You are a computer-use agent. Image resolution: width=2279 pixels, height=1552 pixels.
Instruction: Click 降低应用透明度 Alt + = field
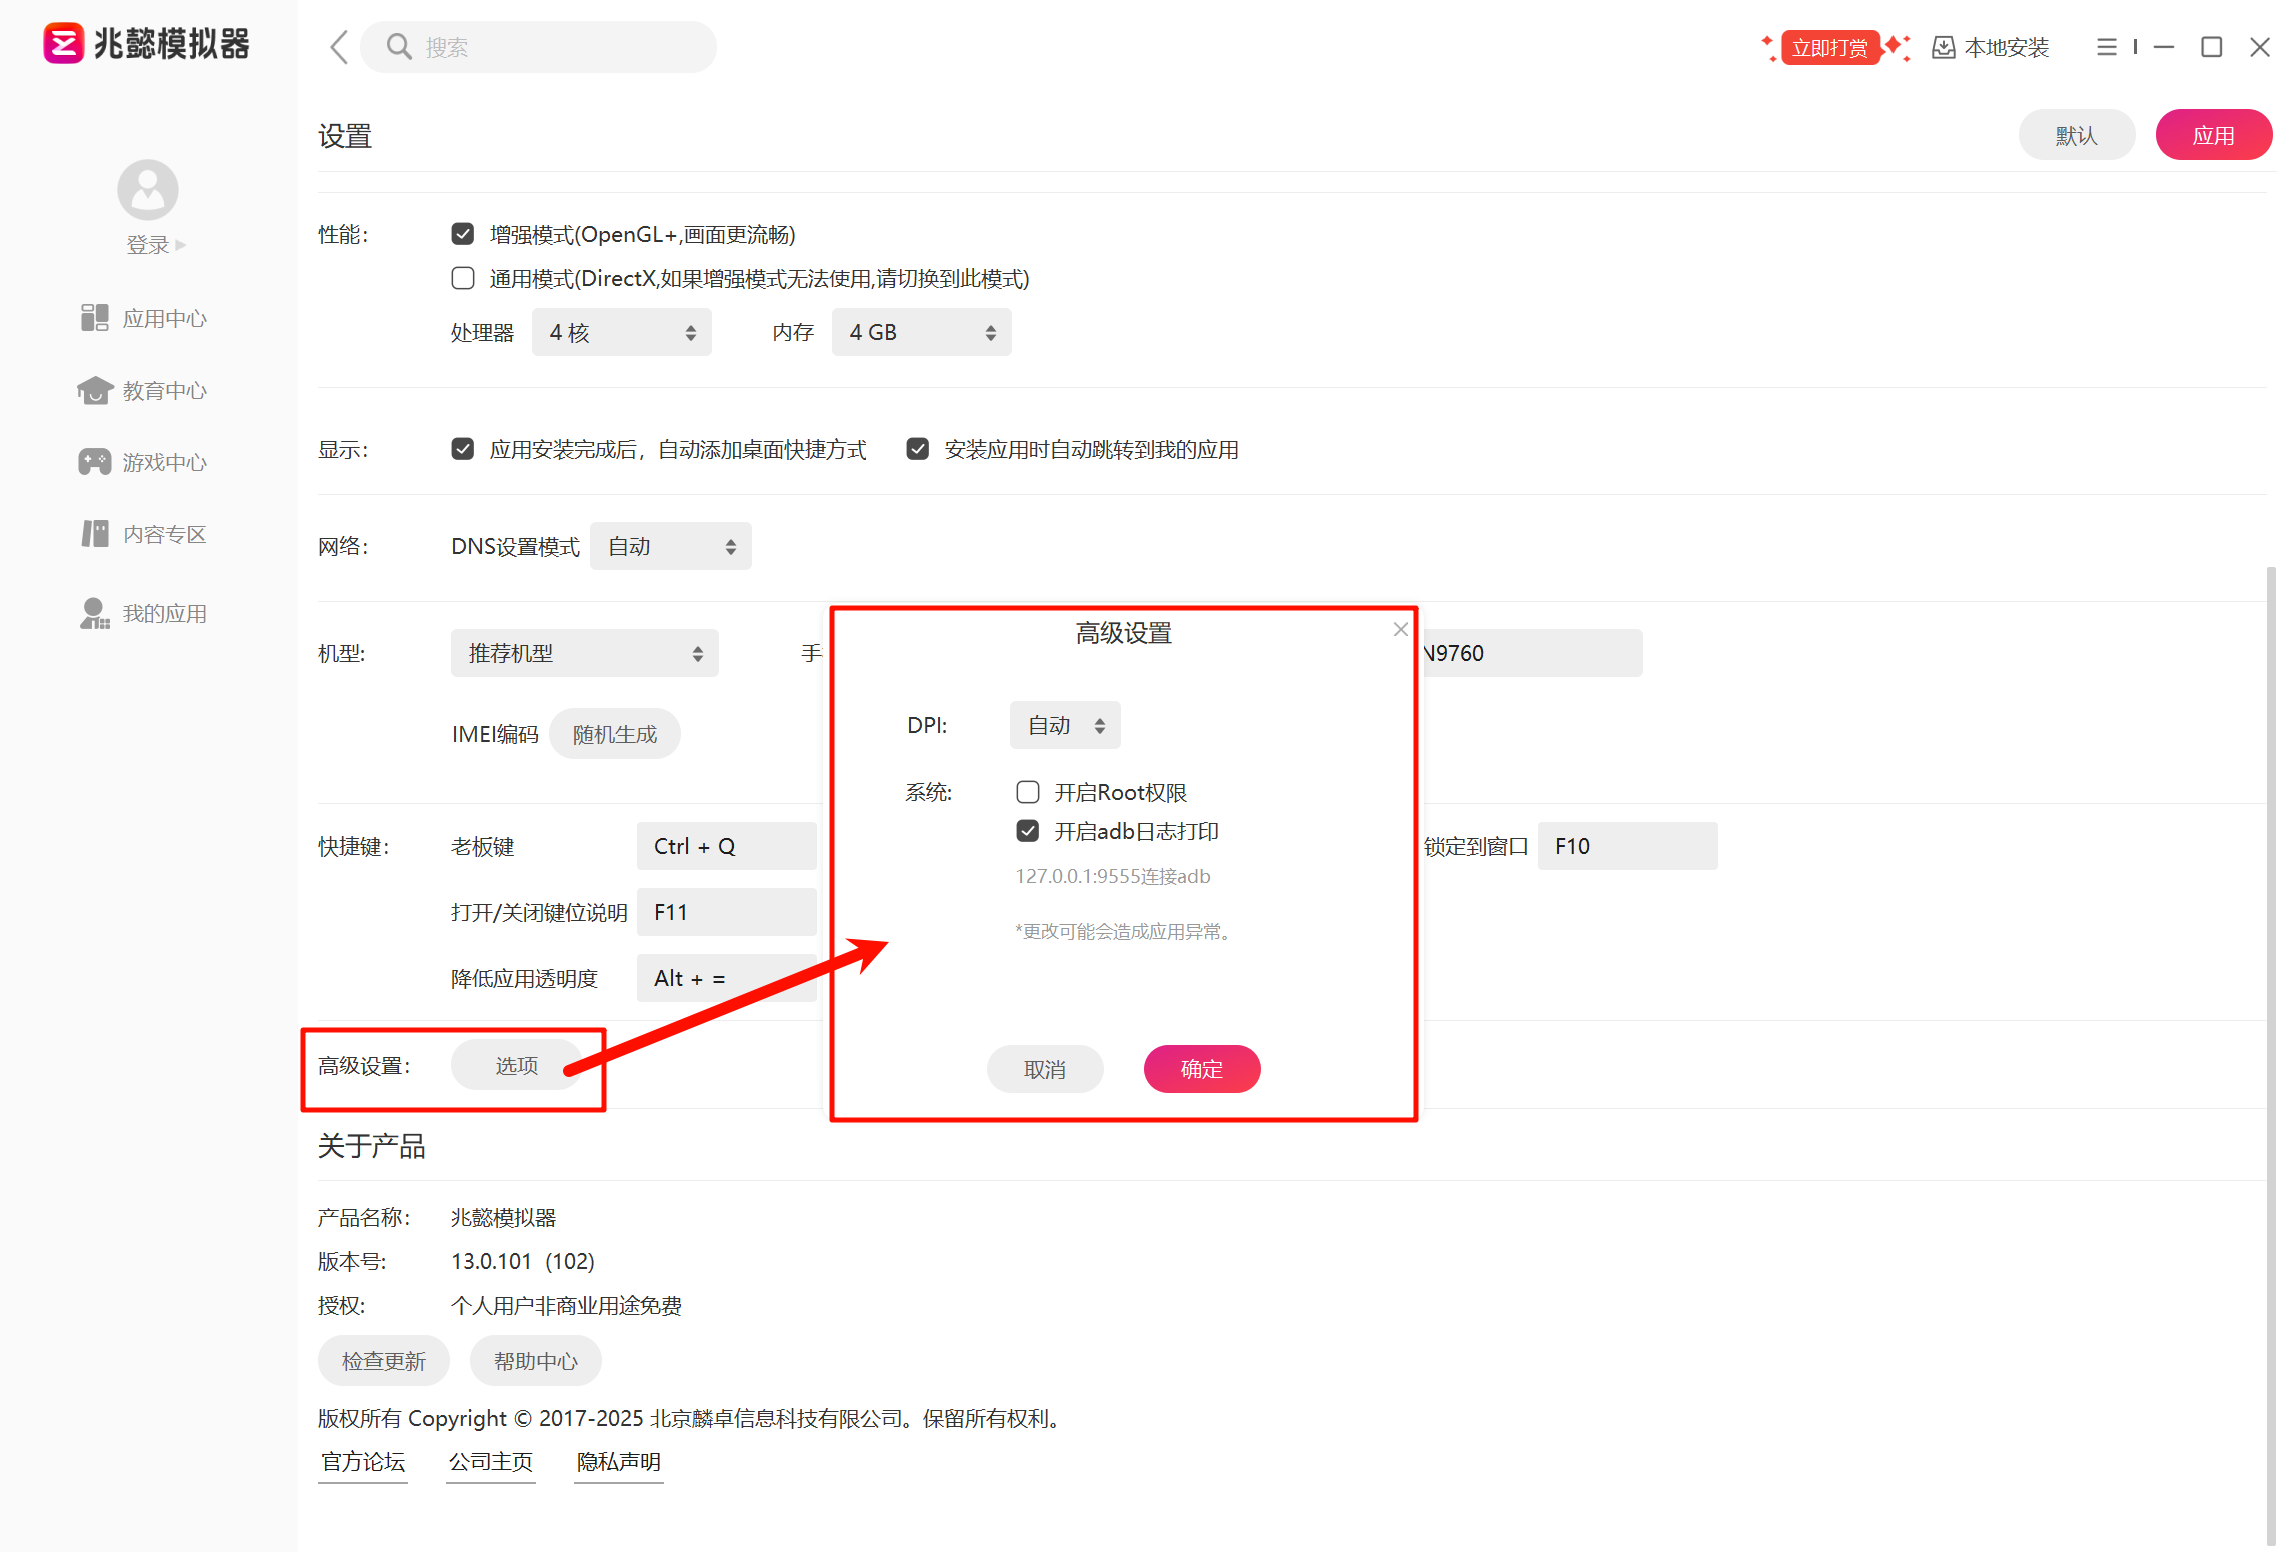click(727, 978)
